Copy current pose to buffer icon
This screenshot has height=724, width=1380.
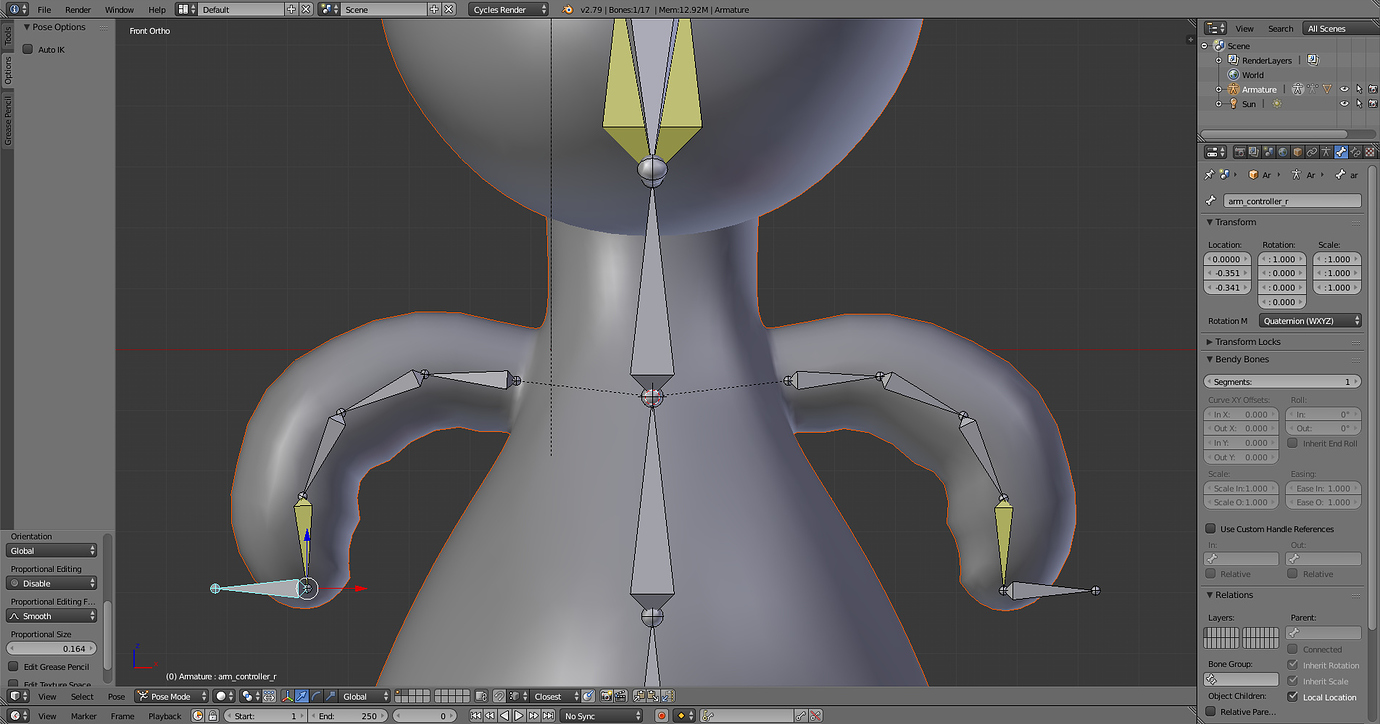(x=638, y=696)
